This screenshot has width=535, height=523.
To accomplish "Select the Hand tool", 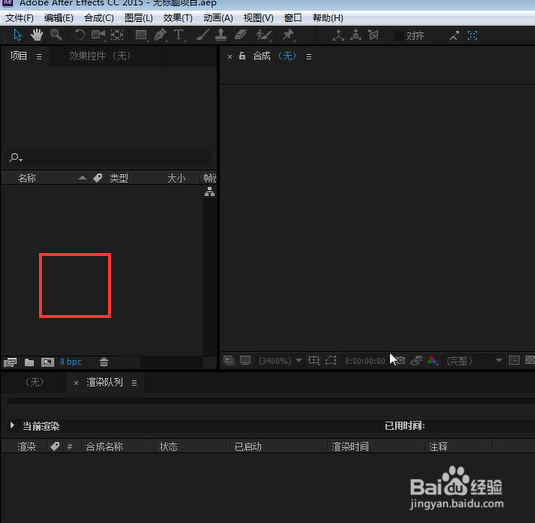I will coord(37,35).
